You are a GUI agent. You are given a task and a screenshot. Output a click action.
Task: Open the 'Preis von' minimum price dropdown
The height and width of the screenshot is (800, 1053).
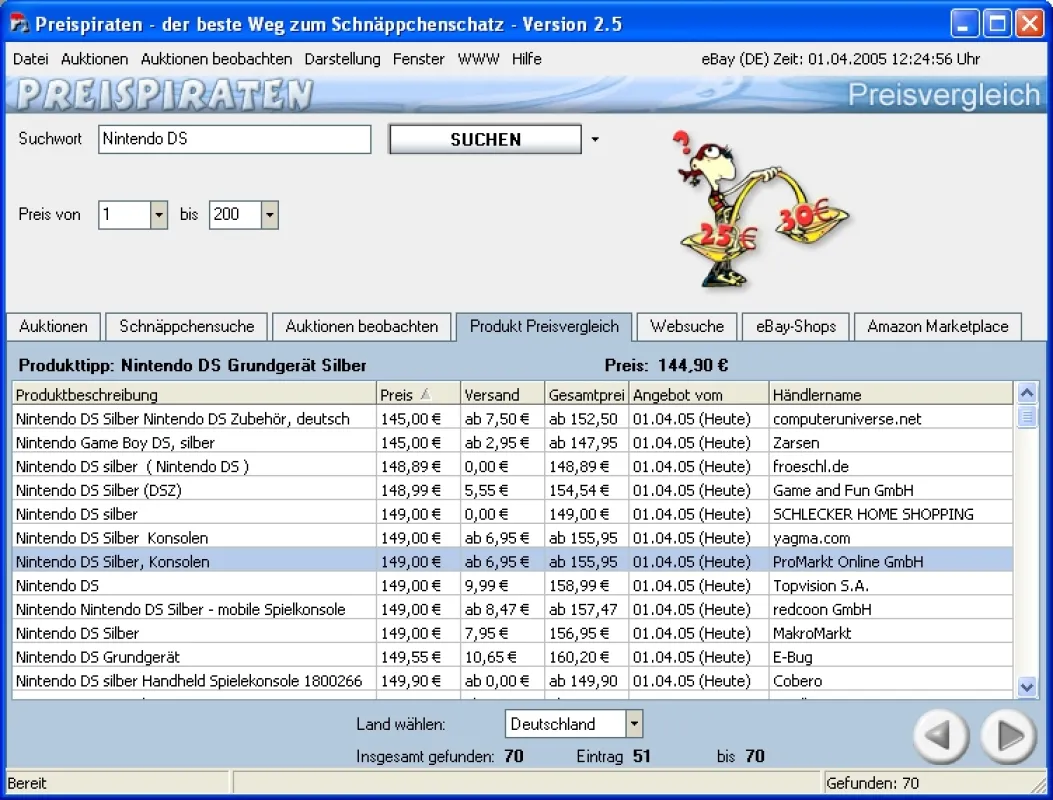pos(158,215)
